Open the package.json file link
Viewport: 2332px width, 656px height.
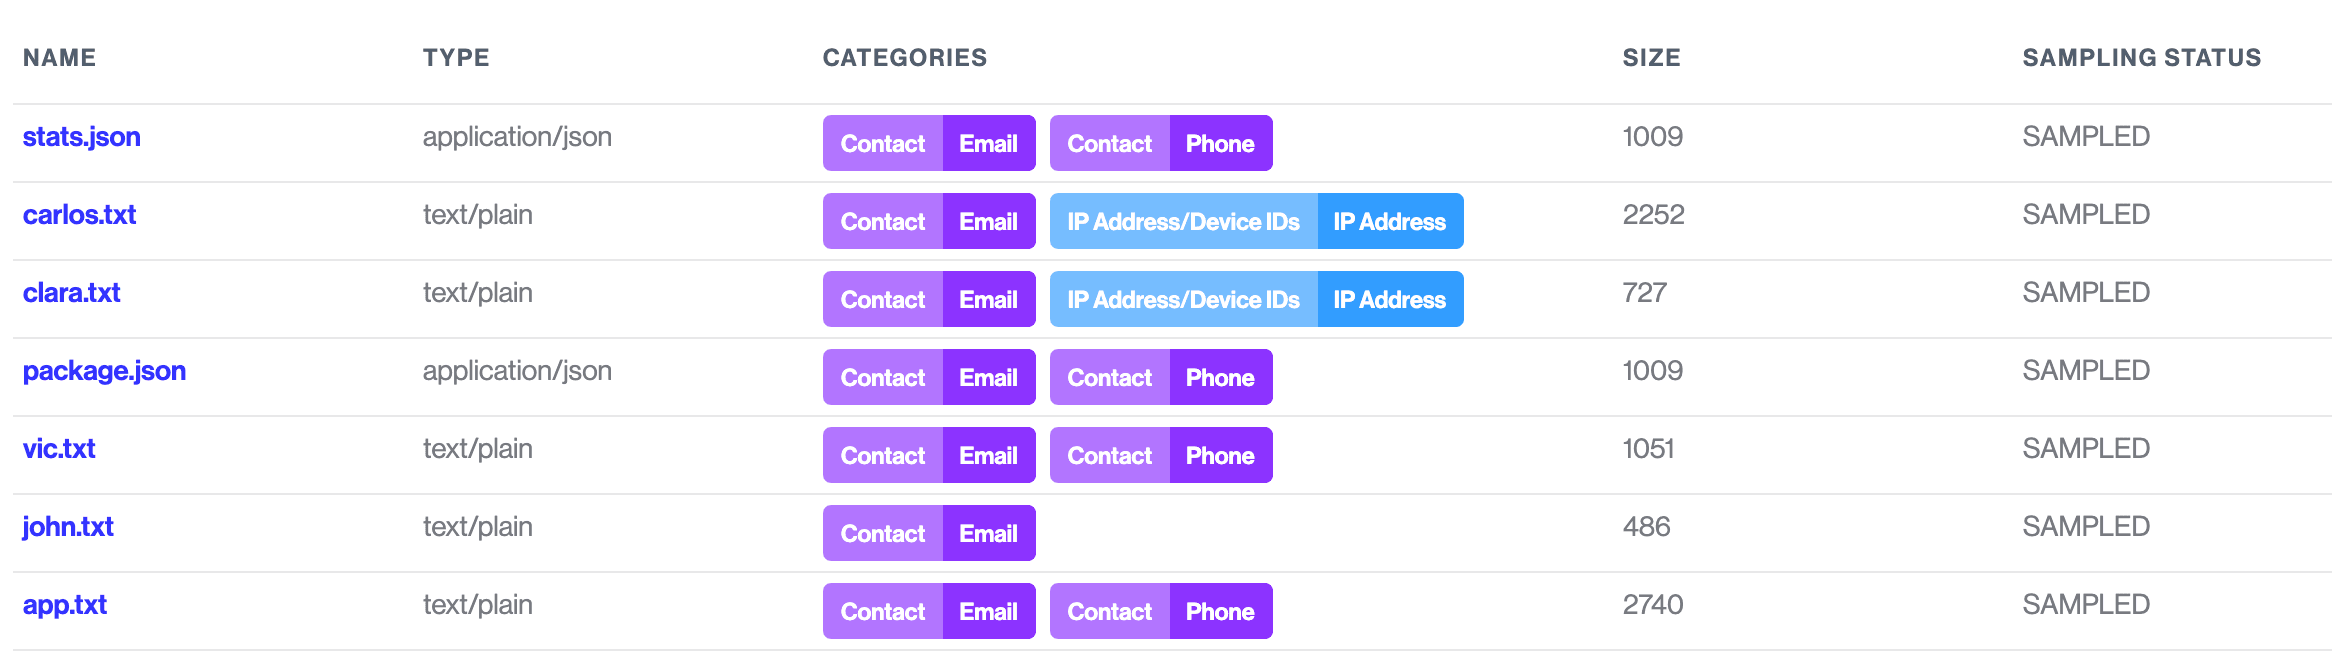[104, 370]
